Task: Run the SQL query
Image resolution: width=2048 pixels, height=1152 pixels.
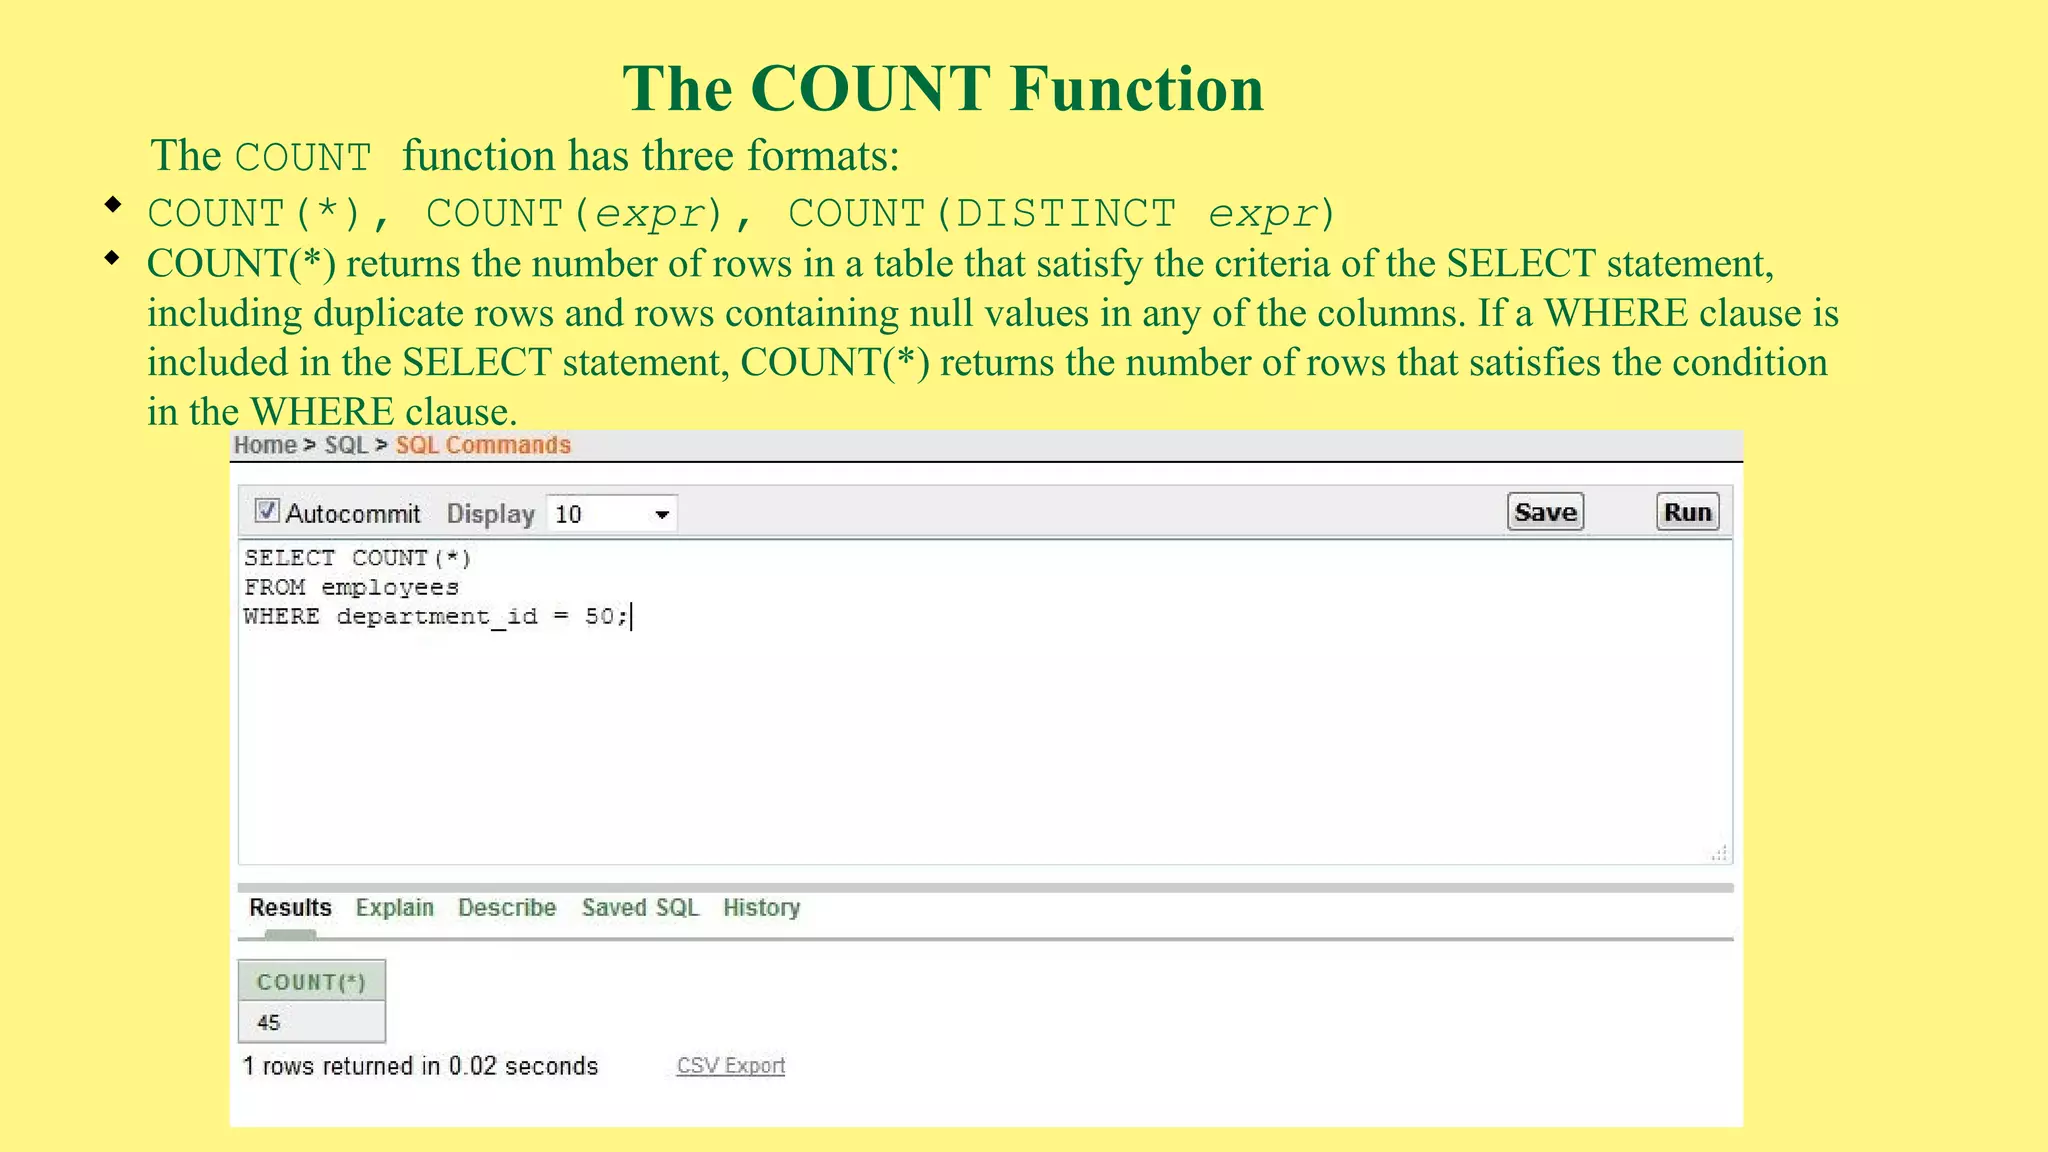Action: 1687,512
